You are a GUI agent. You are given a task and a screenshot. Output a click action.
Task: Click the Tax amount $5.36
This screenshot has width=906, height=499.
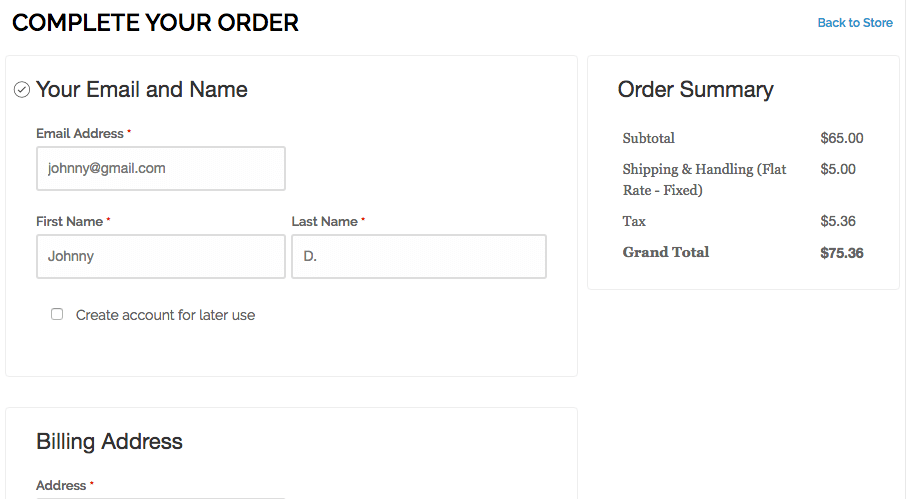(x=837, y=221)
